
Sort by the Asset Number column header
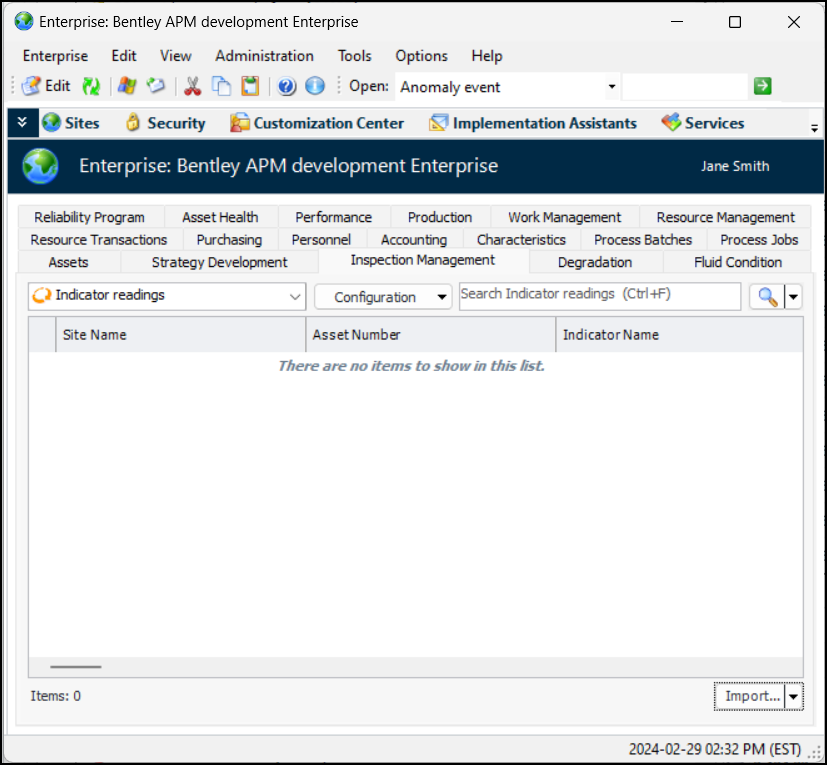[430, 334]
